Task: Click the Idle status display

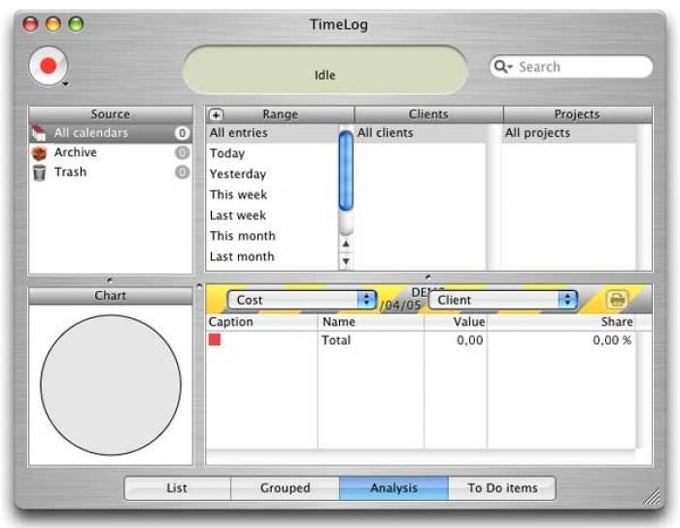Action: [325, 71]
